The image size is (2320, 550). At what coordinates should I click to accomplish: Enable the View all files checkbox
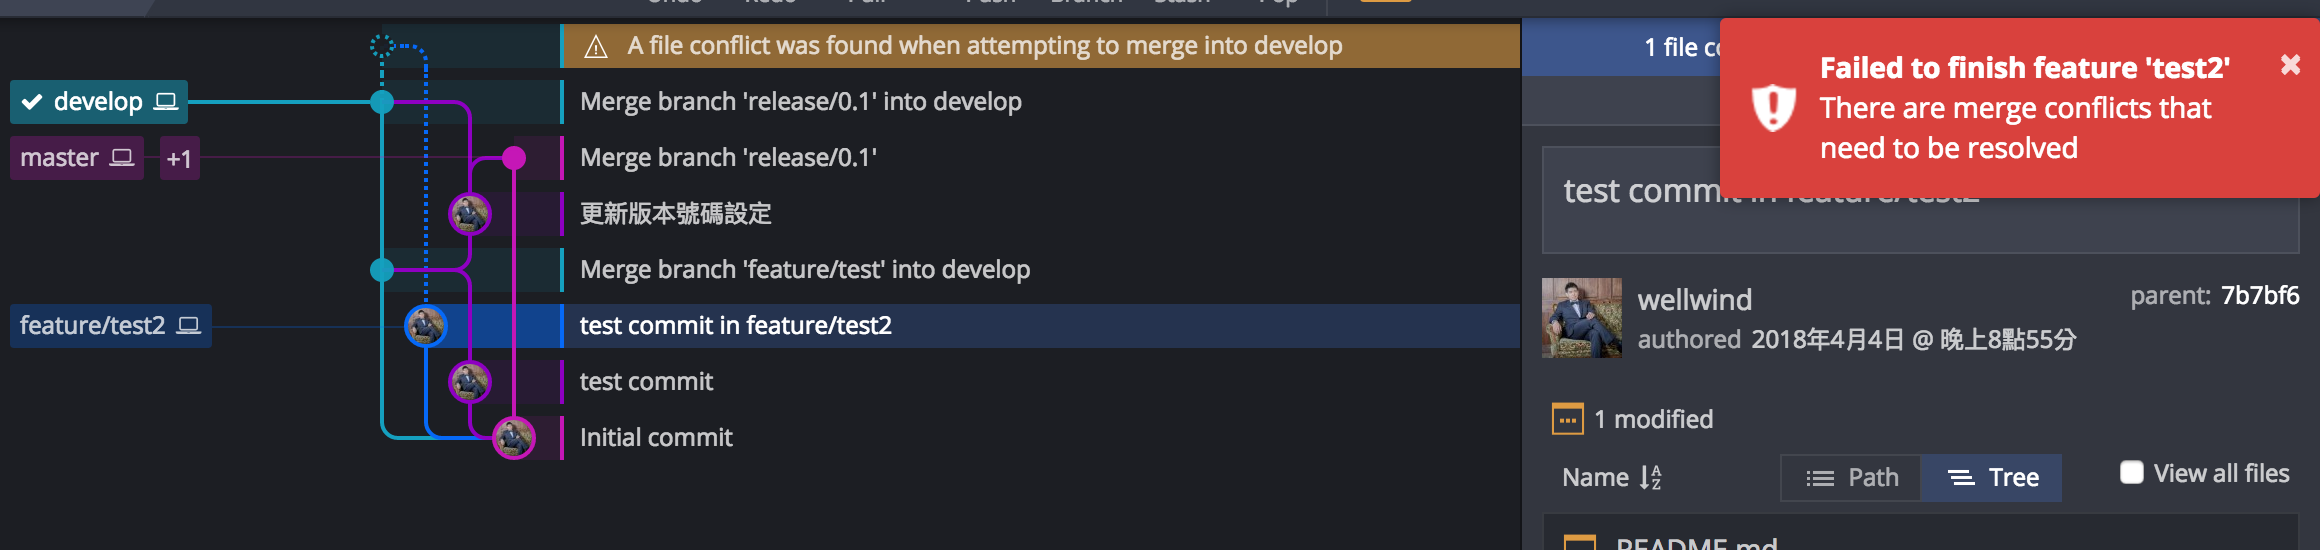point(2132,472)
